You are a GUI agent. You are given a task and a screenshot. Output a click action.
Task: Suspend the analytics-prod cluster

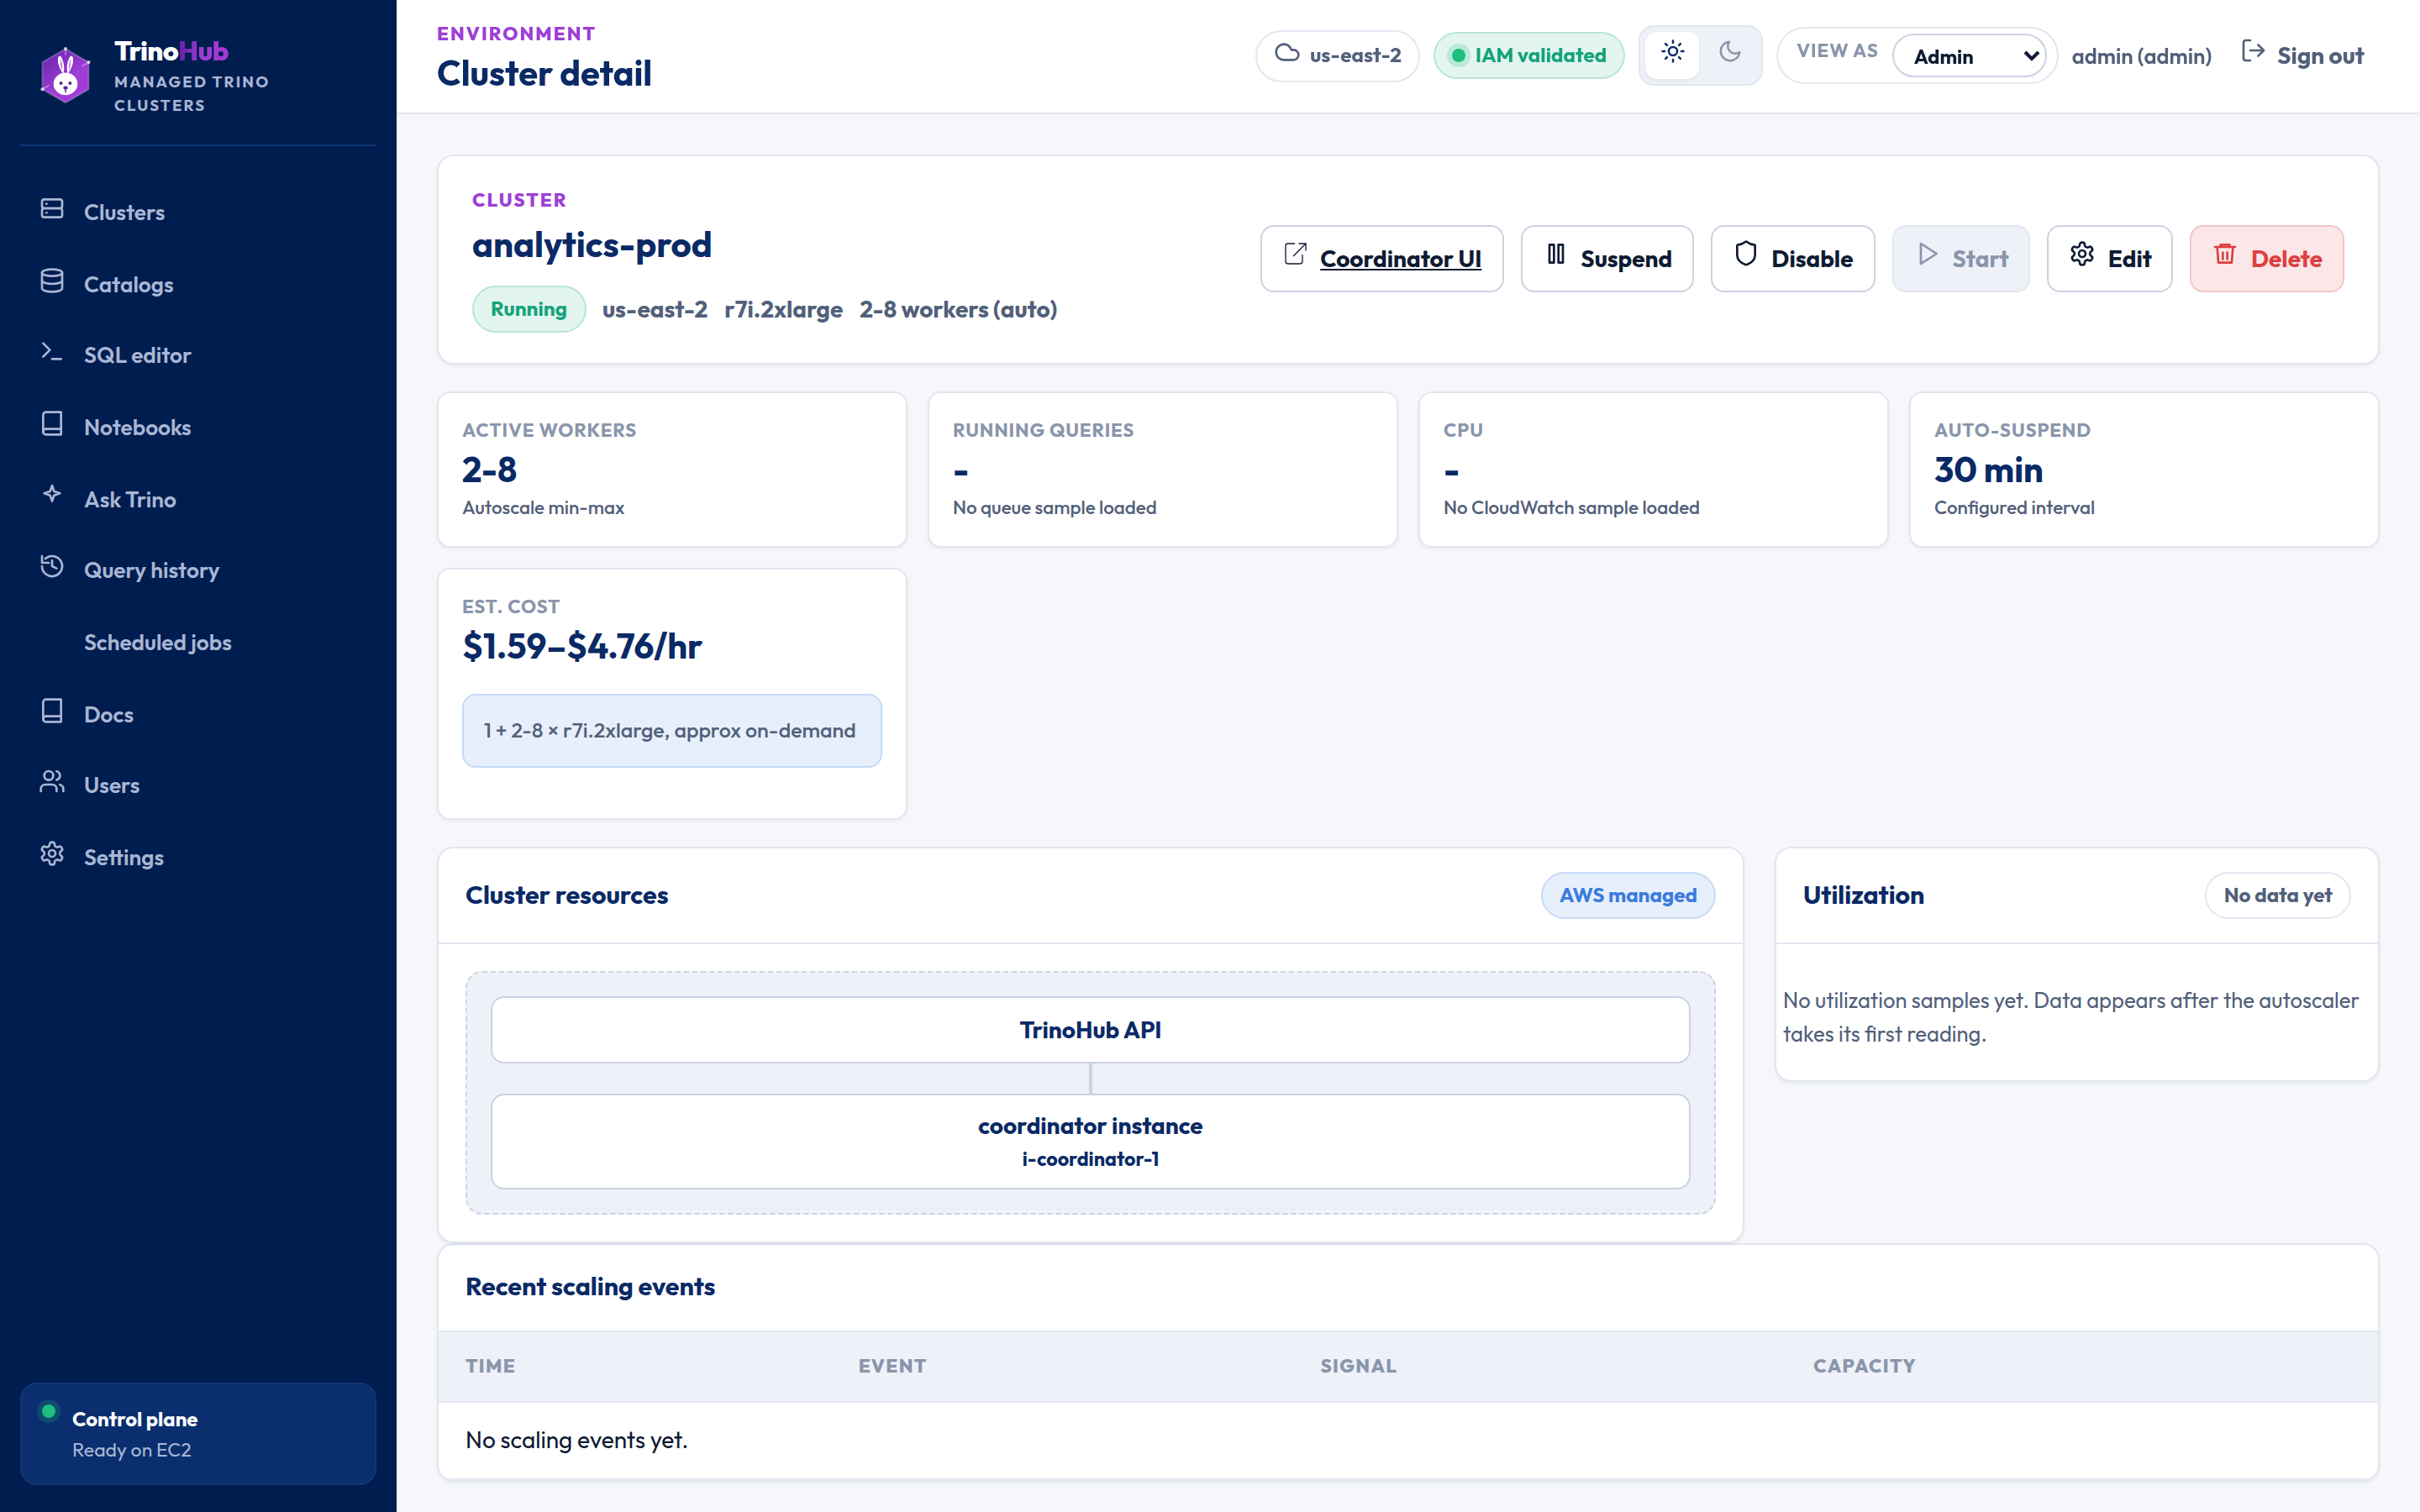coord(1607,259)
